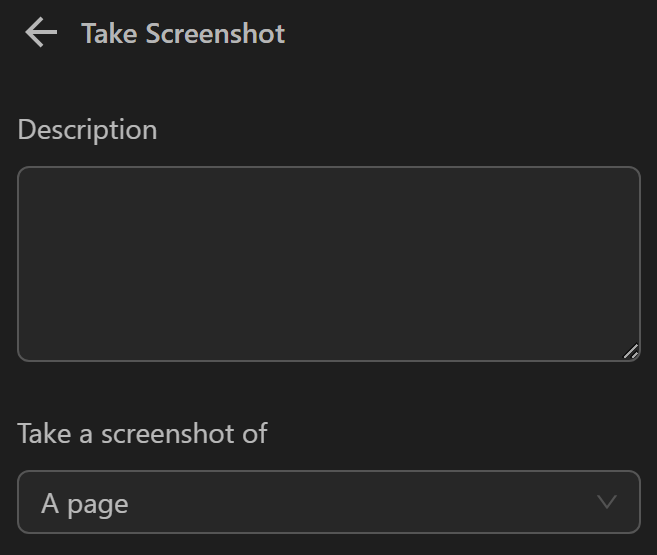Click the back arrow icon

41,33
